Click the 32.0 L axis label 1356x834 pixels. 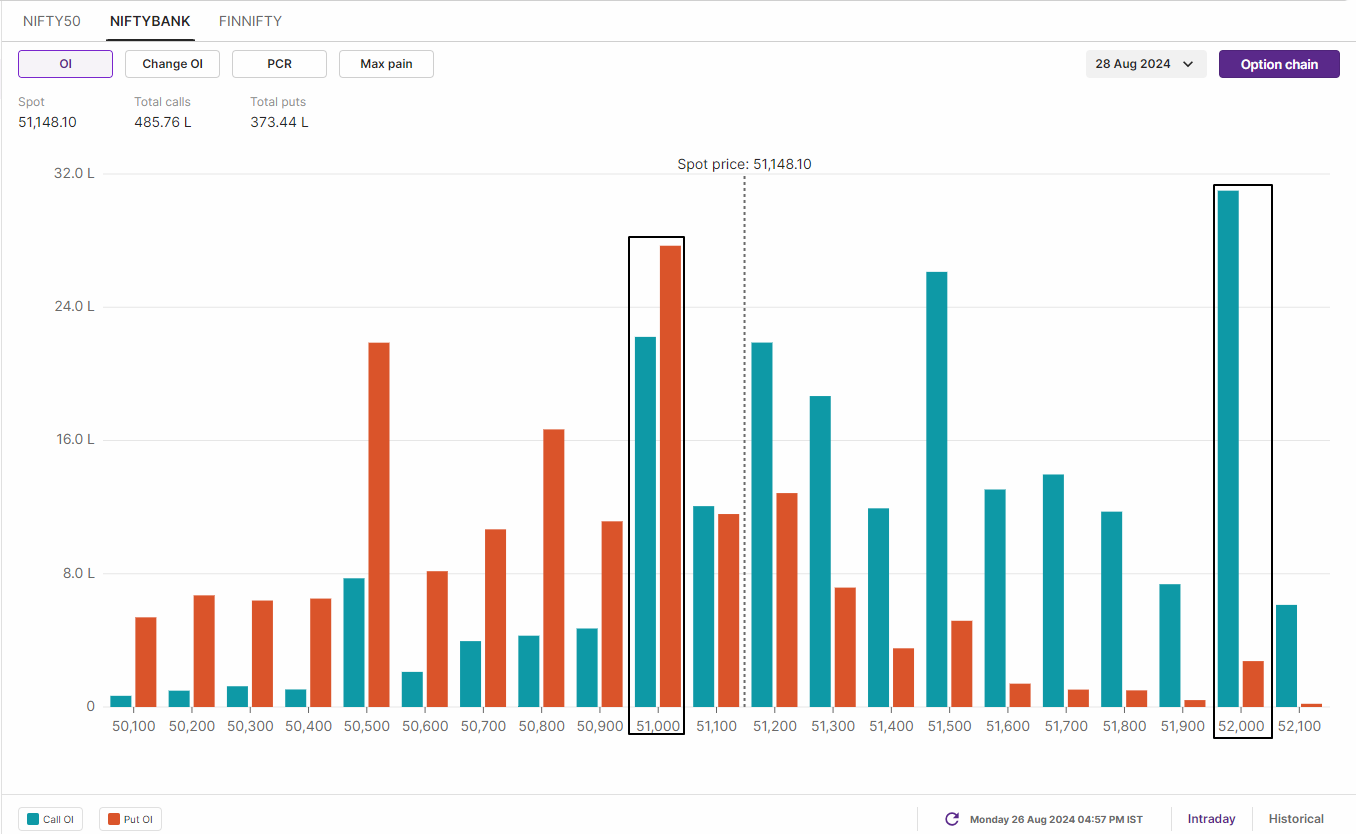(75, 173)
